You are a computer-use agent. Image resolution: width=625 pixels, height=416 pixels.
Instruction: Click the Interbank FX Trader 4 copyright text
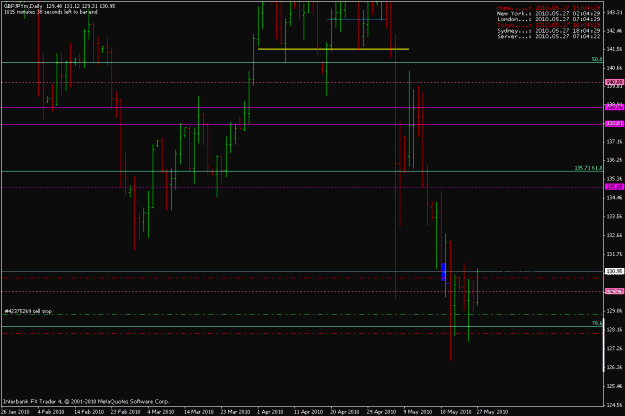(x=86, y=402)
